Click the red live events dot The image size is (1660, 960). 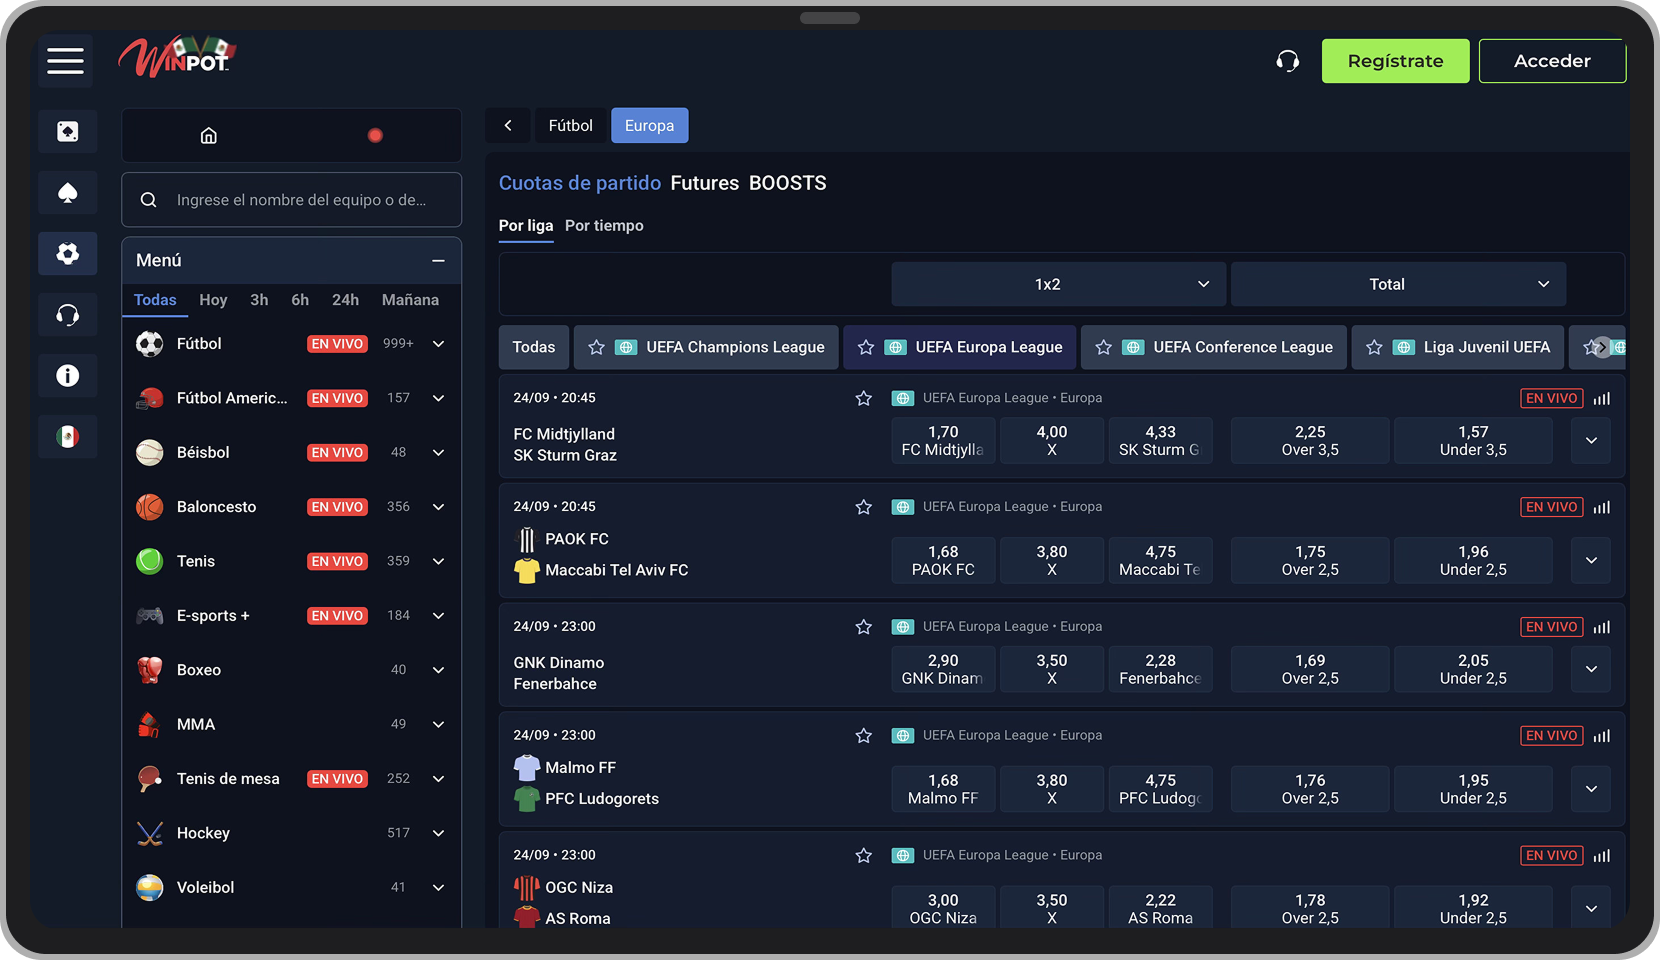tap(375, 136)
